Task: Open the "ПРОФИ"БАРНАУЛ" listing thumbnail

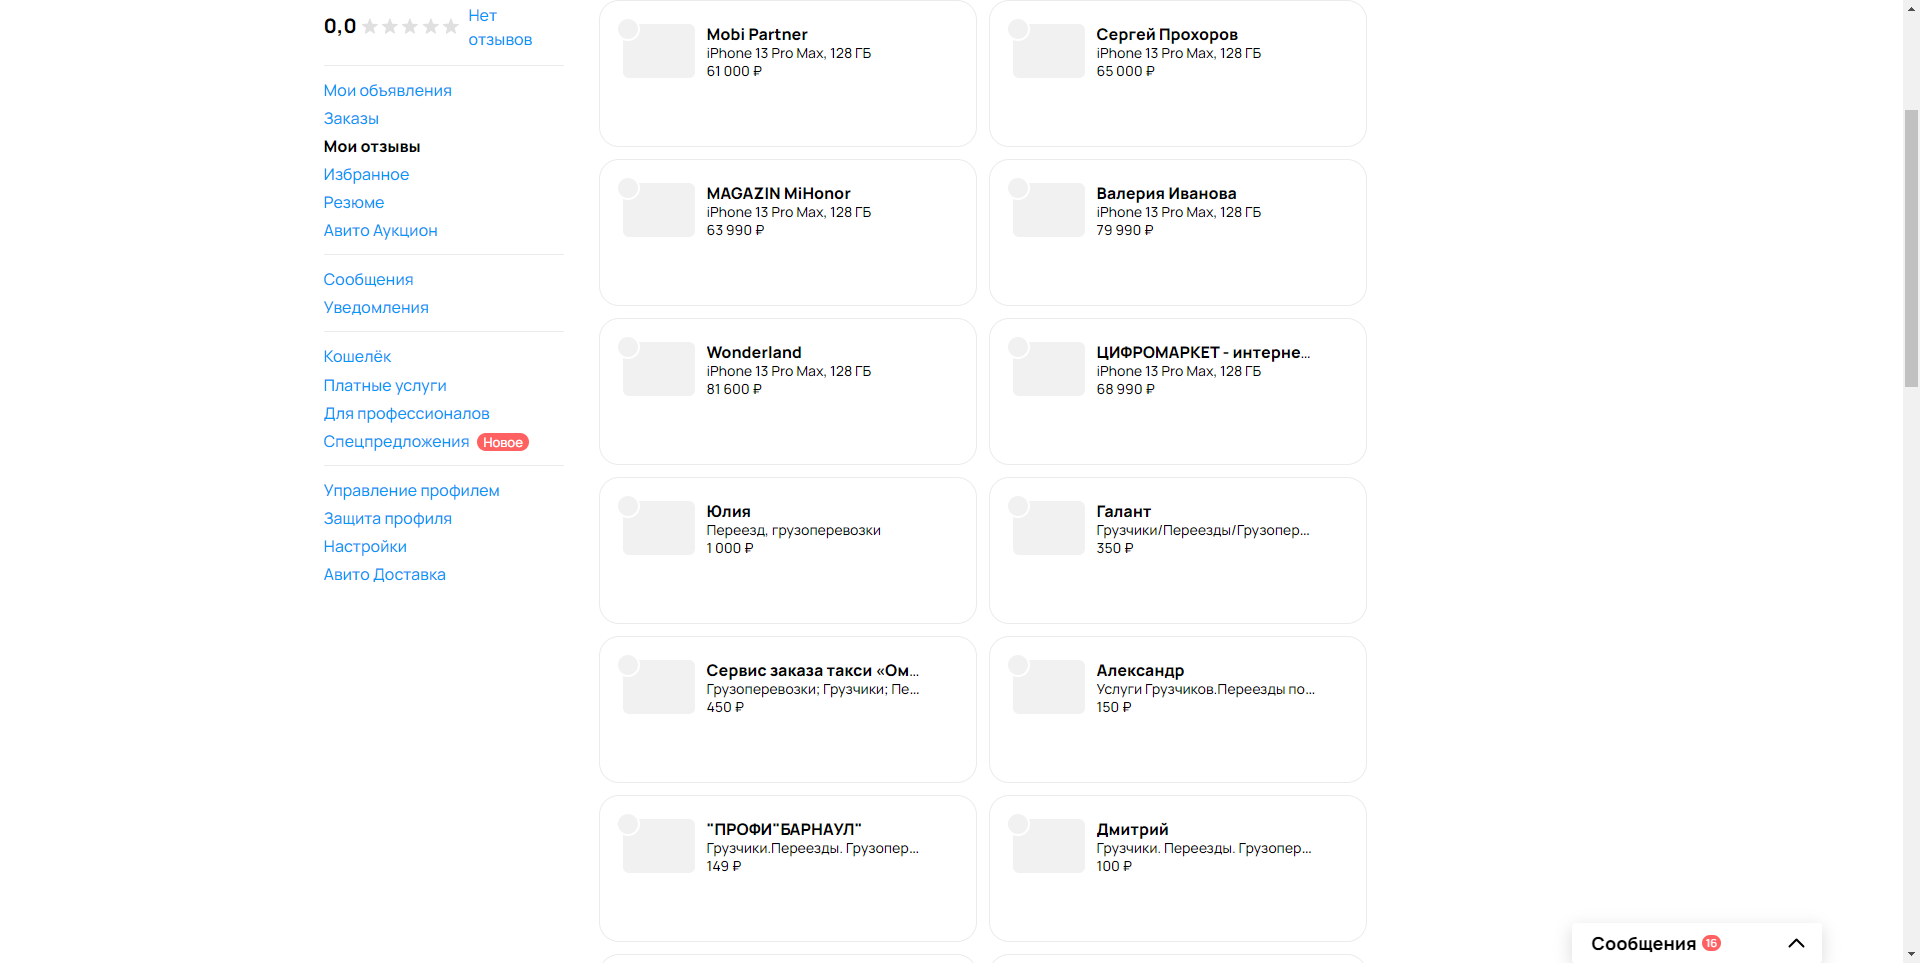Action: point(659,846)
